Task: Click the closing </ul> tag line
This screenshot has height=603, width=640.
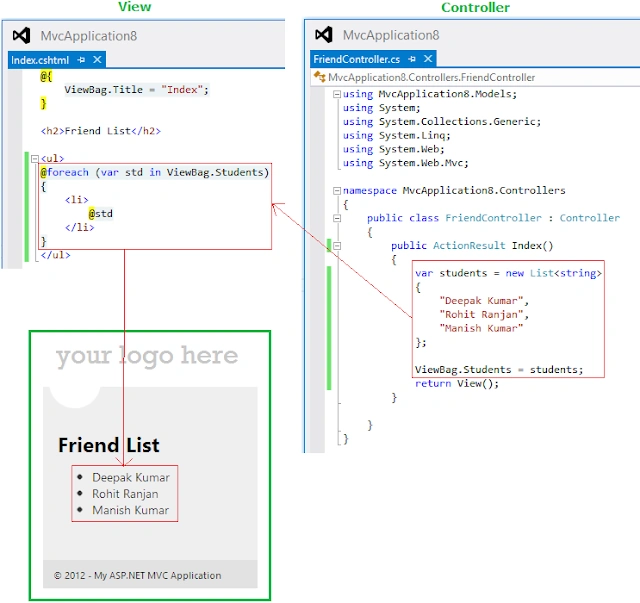Action: [56, 255]
